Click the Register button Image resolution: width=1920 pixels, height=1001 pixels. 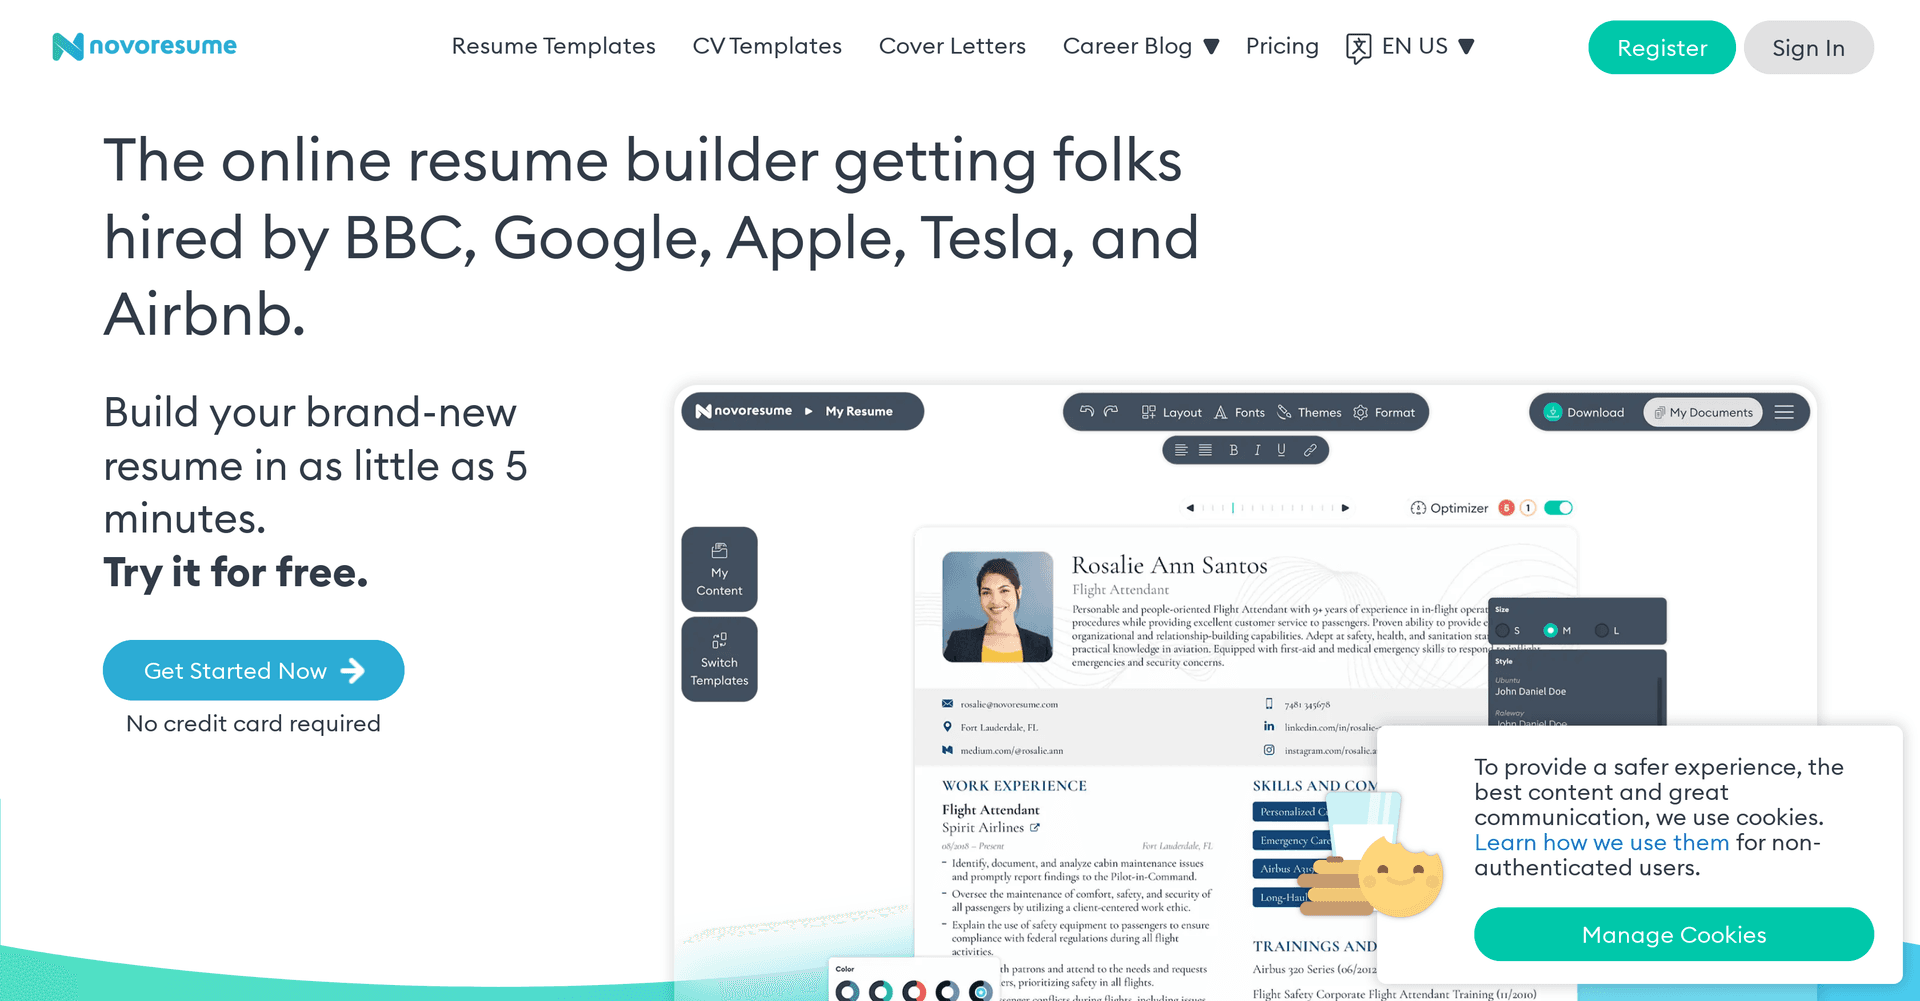point(1662,47)
